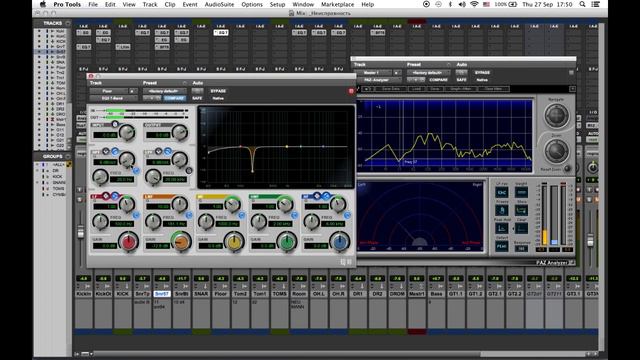
Task: Click the red target icon in EQ plugin header
Action: click(x=351, y=91)
